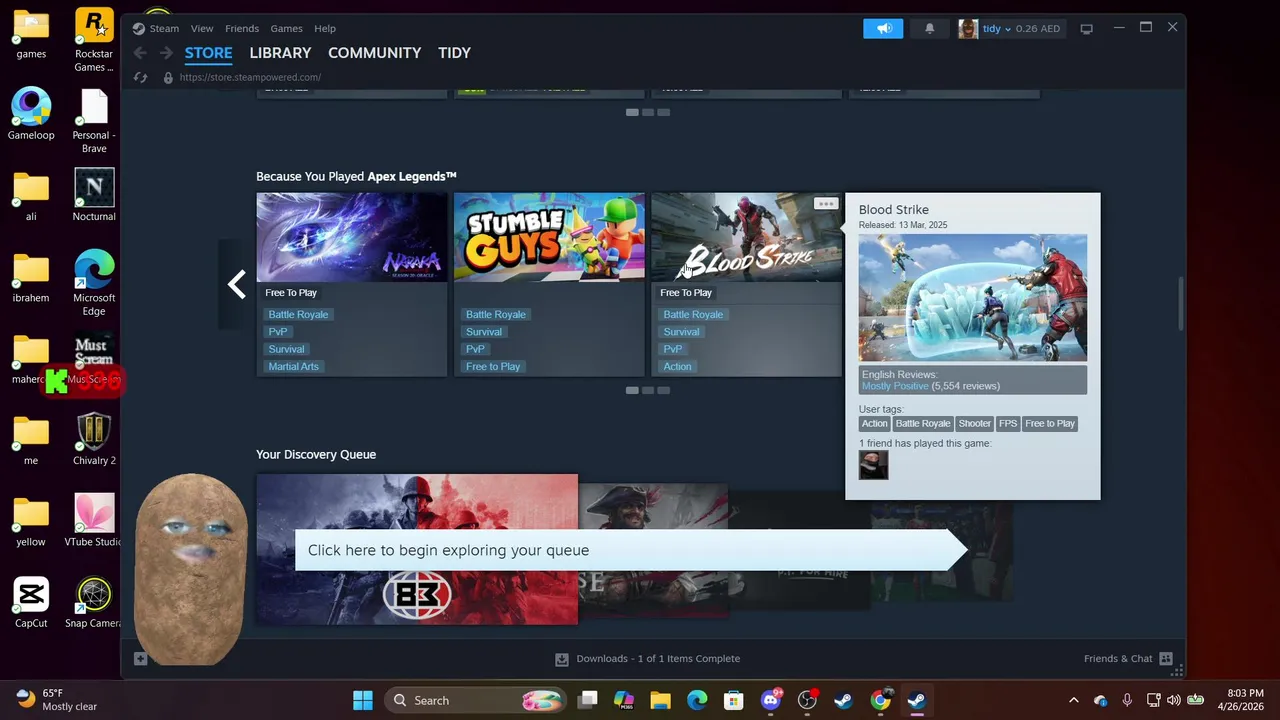1280x720 pixels.
Task: Add a game using the plus icon
Action: coord(140,658)
